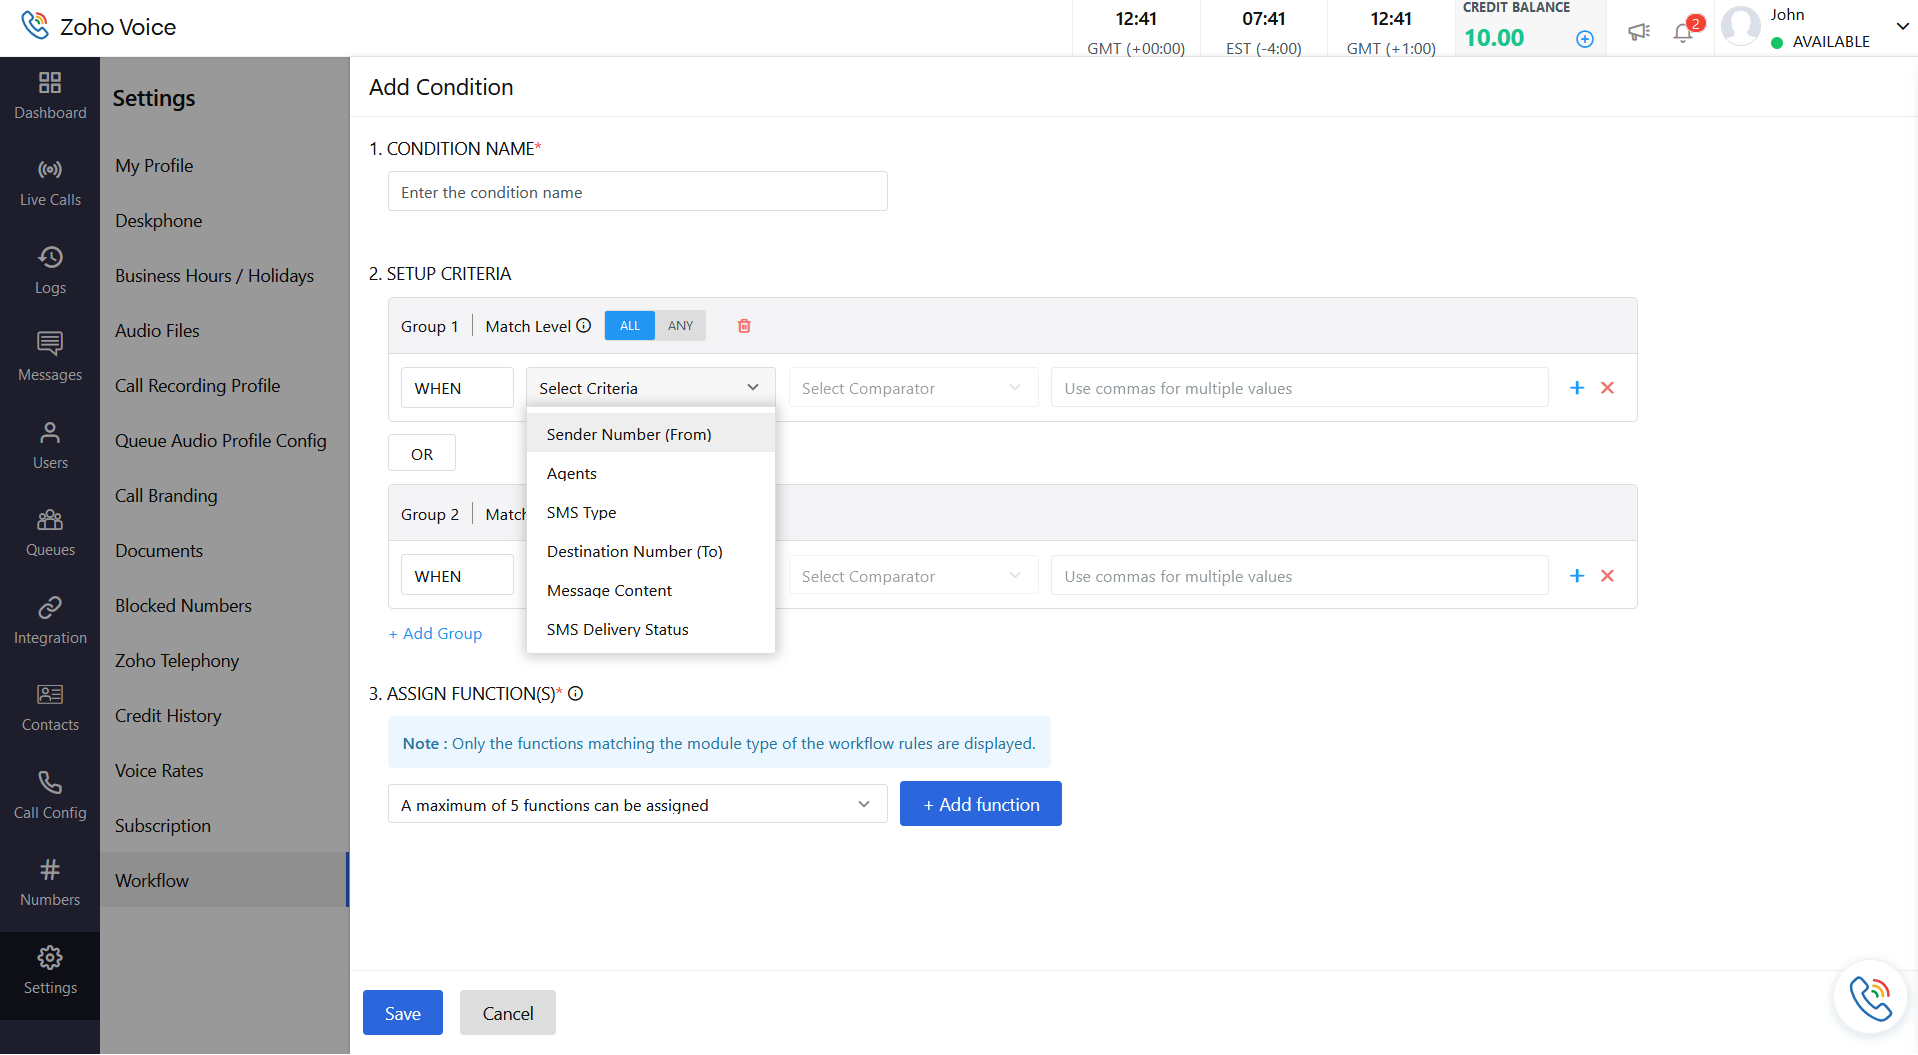Set Group 1 match level to ANY
Viewport: 1918px width, 1055px height.
681,326
